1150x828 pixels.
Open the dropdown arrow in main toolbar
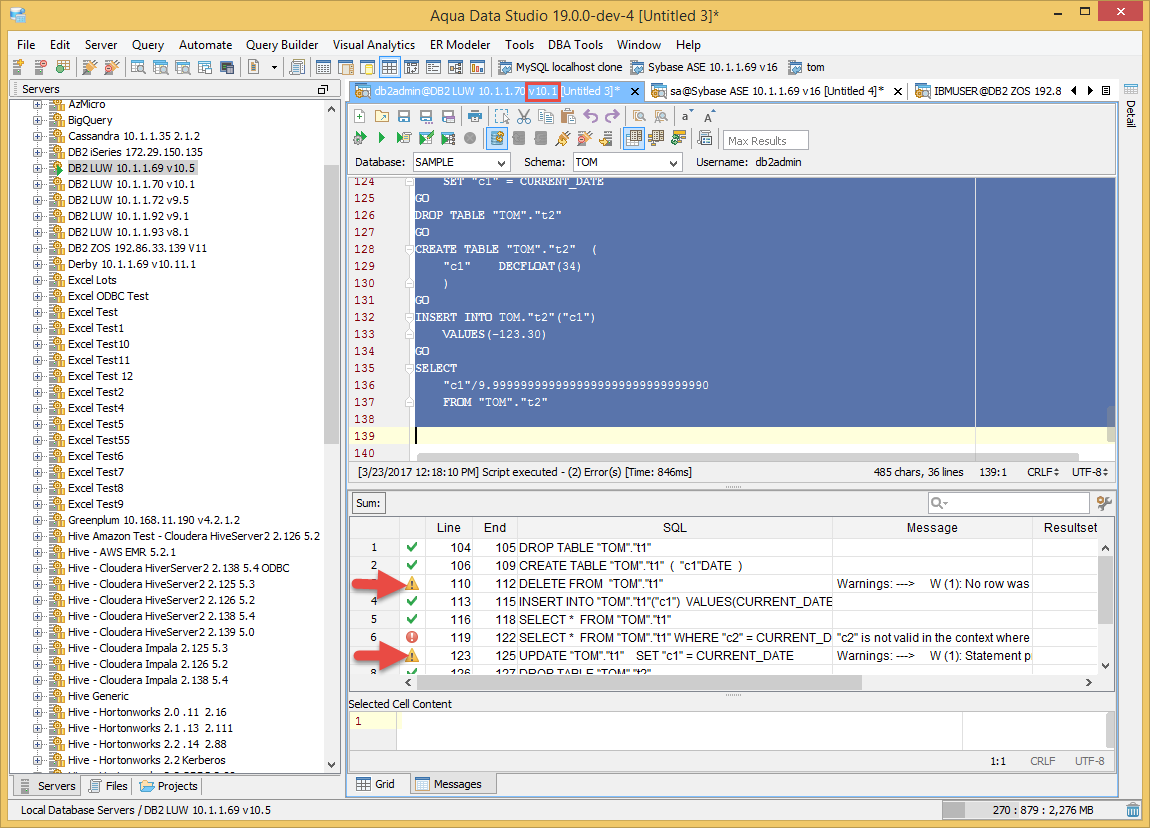(274, 67)
